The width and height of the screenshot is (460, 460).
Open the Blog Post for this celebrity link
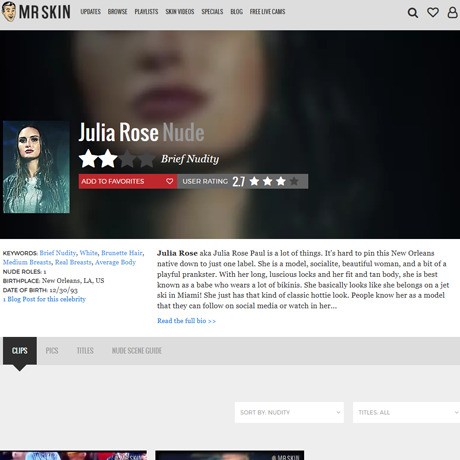click(44, 299)
